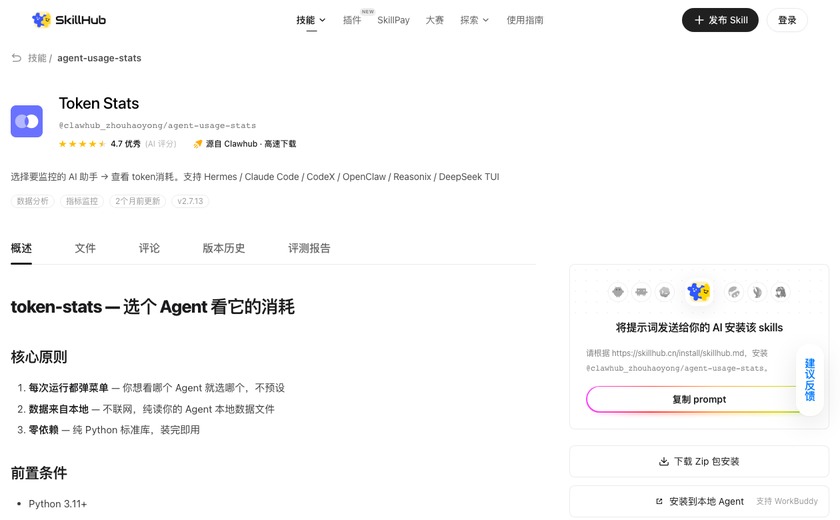Click the 前置条件 heading

[39, 473]
